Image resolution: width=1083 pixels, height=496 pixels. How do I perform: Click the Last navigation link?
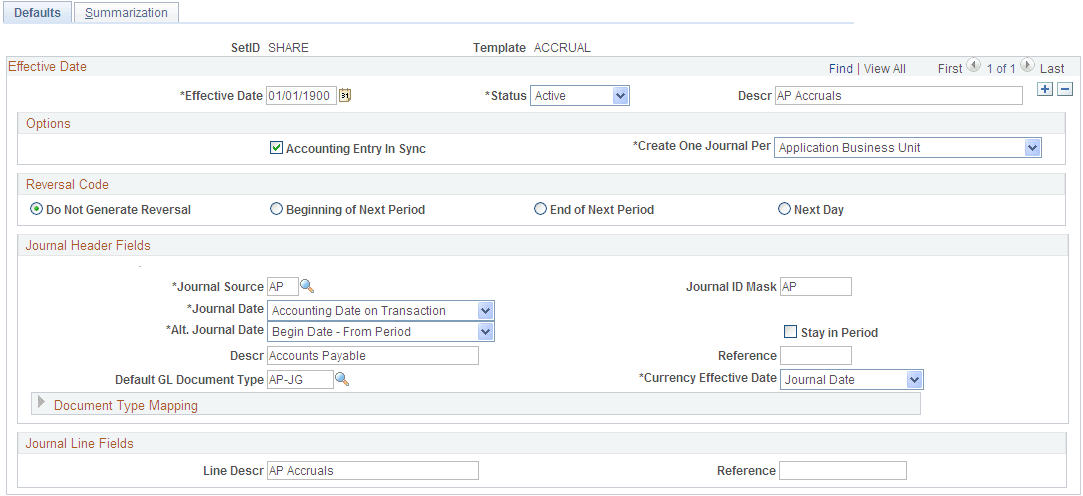[1052, 68]
